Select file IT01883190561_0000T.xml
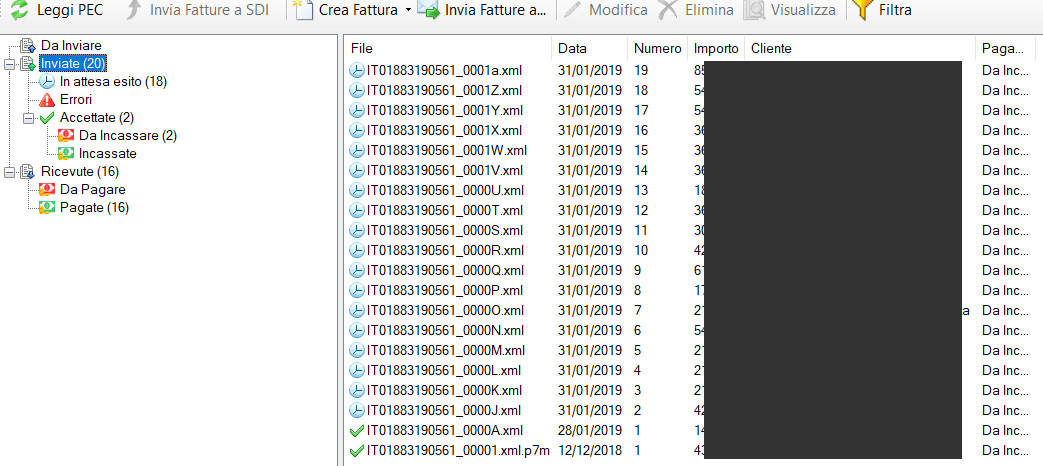This screenshot has height=466, width=1043. (x=444, y=211)
